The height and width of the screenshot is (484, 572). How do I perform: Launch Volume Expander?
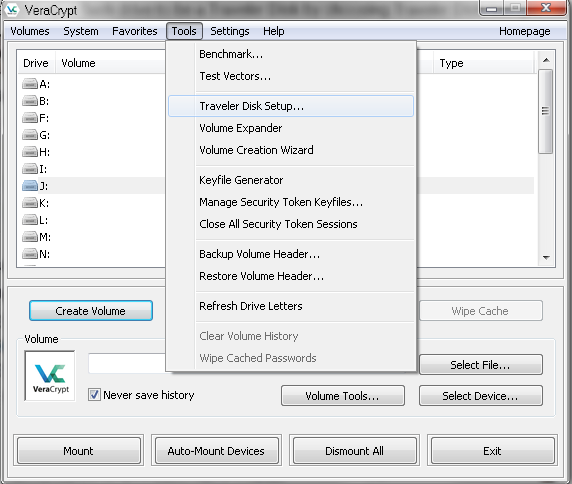[291, 128]
